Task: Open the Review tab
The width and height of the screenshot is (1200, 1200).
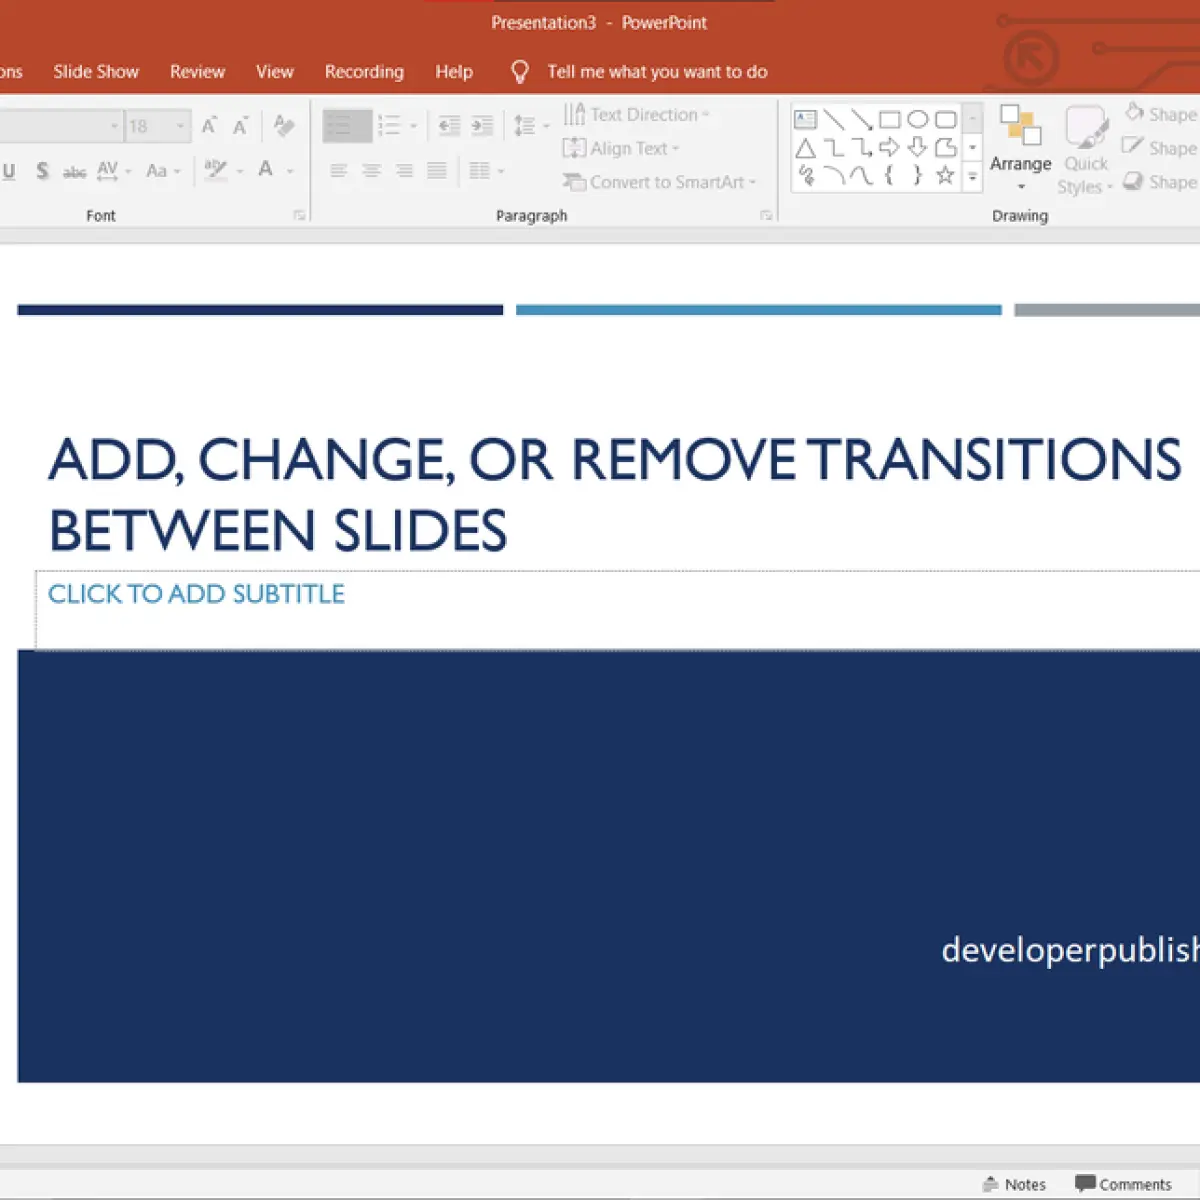Action: (x=197, y=72)
